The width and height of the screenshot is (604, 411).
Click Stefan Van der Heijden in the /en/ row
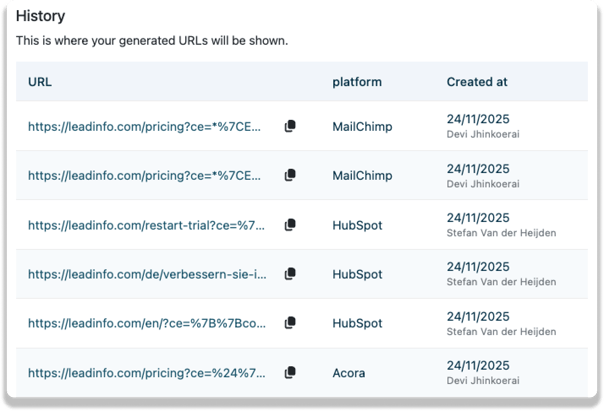point(500,332)
